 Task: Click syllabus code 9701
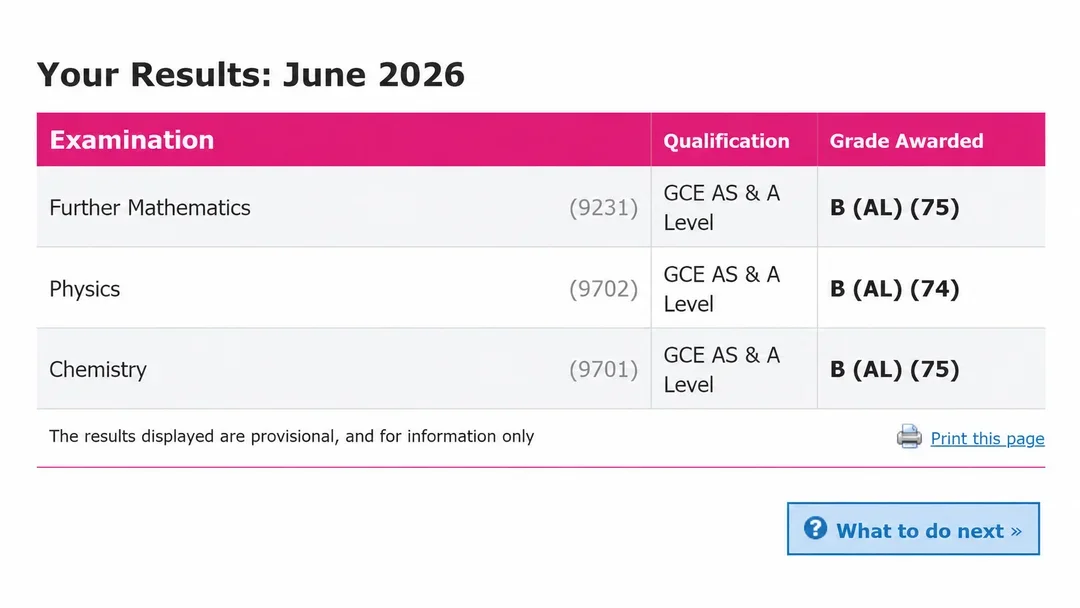603,370
